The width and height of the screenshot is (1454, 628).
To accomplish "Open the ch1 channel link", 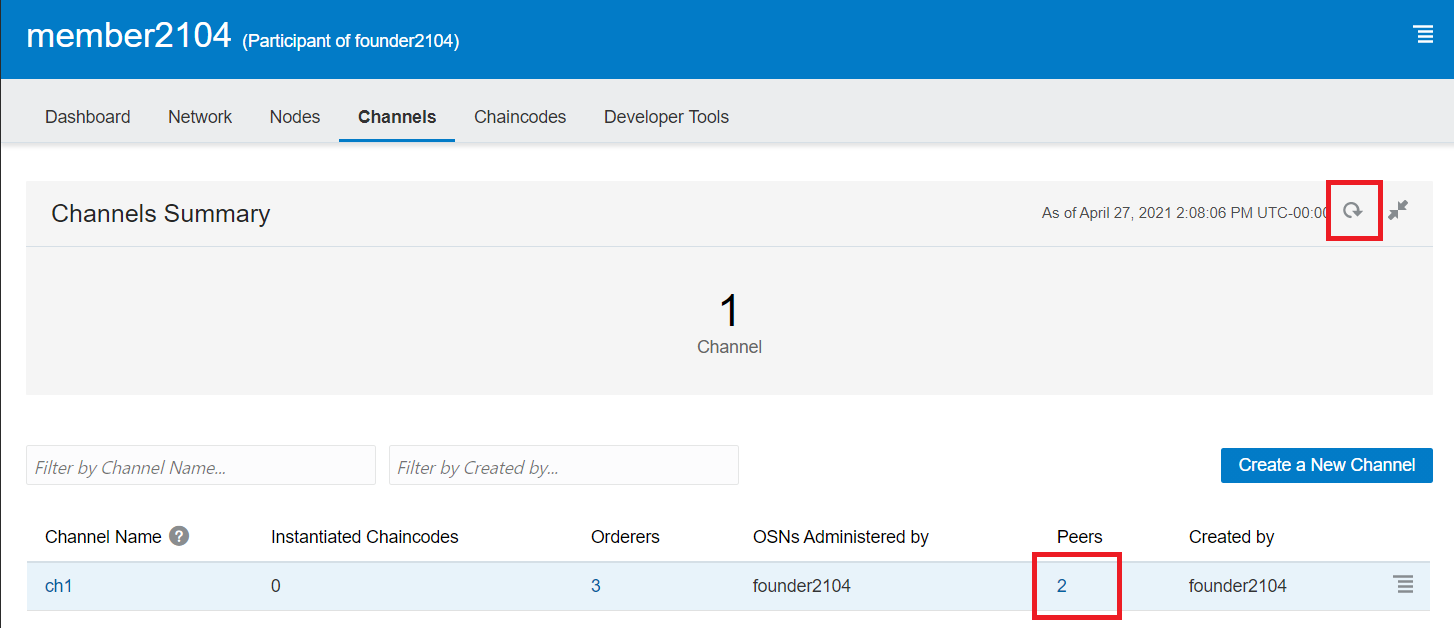I will pyautogui.click(x=59, y=586).
